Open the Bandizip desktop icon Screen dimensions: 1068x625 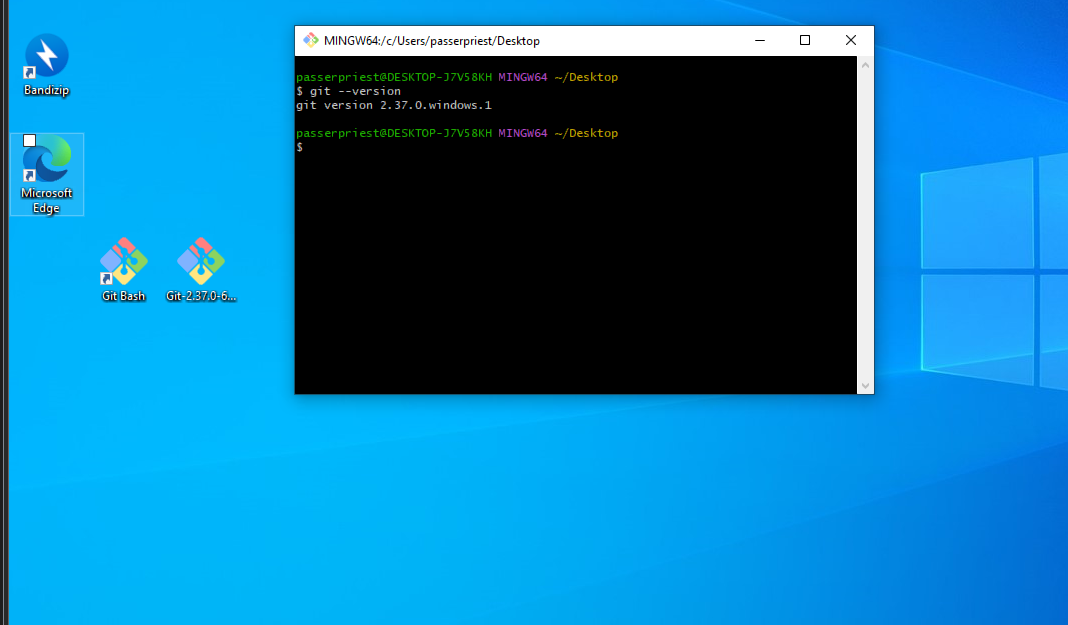click(46, 56)
